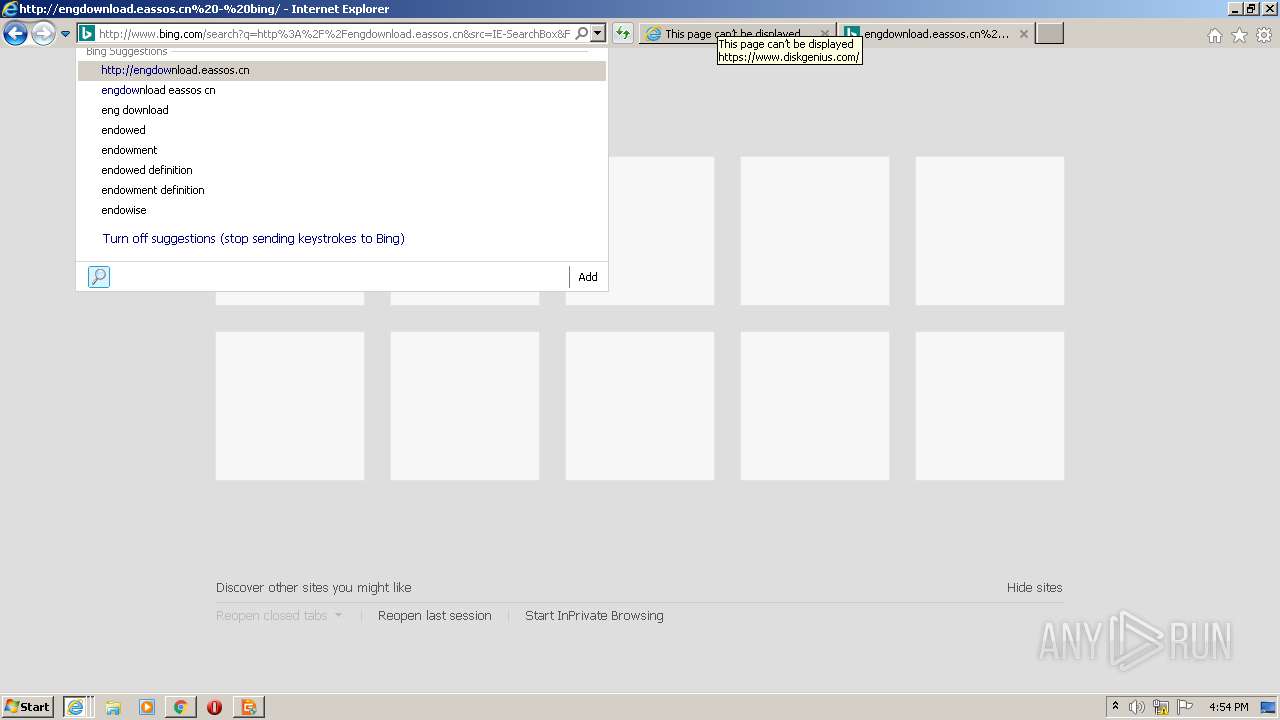Screen dimensions: 1280x720
Task: Choose the 'endowment' suggestion
Action: pyautogui.click(x=342, y=150)
